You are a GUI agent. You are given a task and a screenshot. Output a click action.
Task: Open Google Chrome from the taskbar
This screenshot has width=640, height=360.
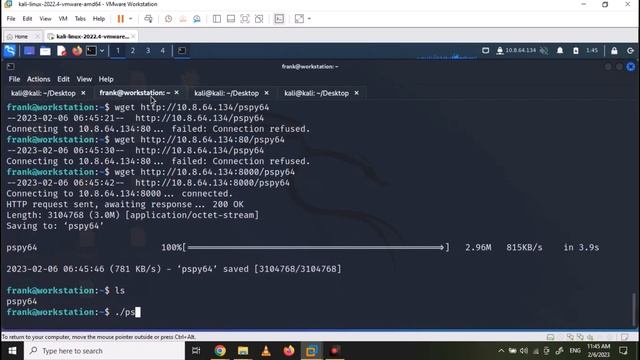point(220,351)
